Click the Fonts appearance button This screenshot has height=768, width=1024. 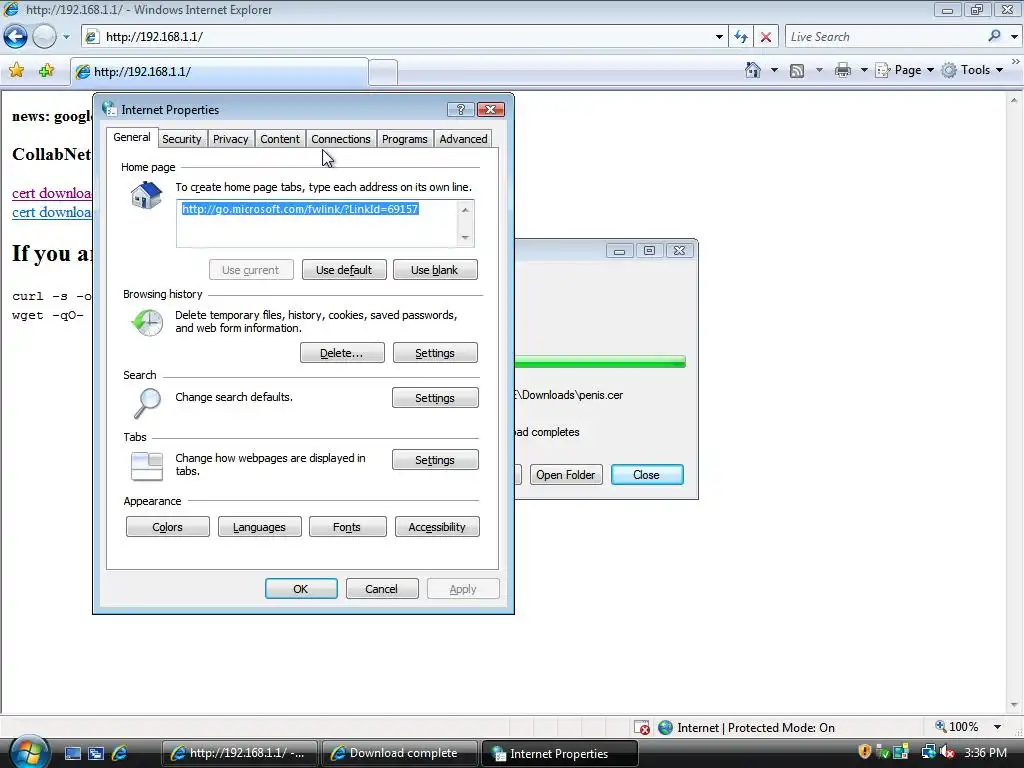point(347,527)
